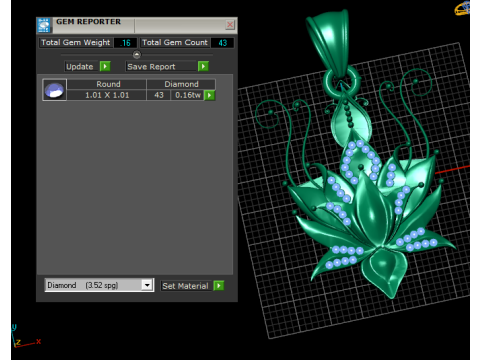The image size is (480, 360).
Task: Click the Diamond material header cell
Action: point(181,84)
